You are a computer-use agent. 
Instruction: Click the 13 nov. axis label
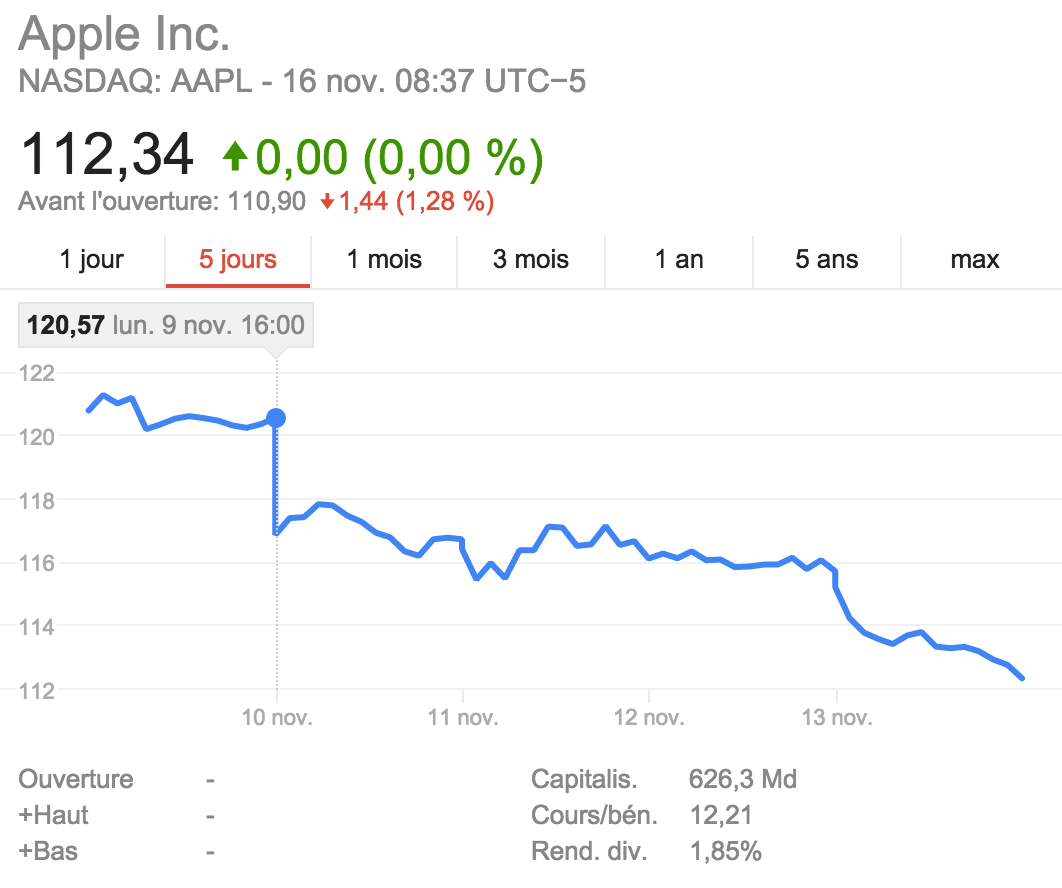[836, 718]
